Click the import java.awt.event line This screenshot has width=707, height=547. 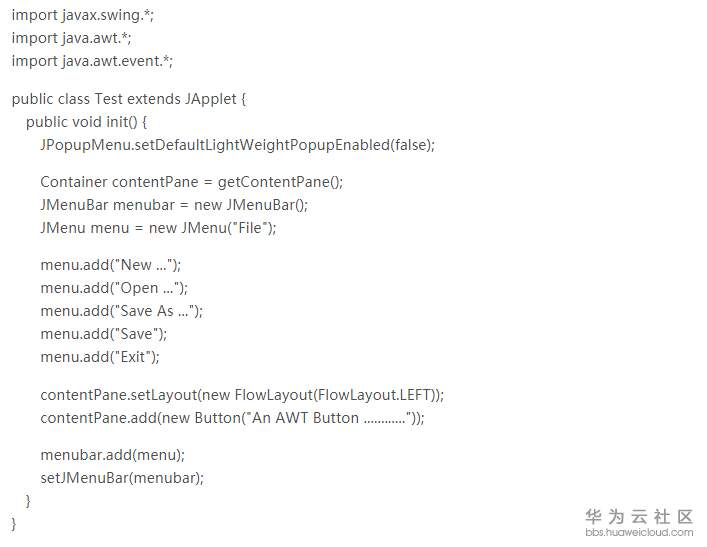[92, 61]
